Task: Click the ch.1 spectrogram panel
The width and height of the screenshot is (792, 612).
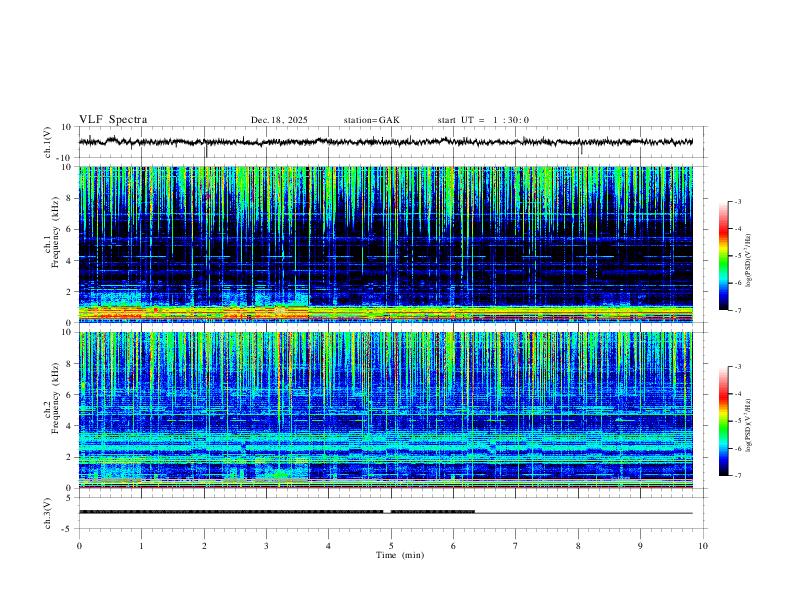Action: (x=386, y=244)
